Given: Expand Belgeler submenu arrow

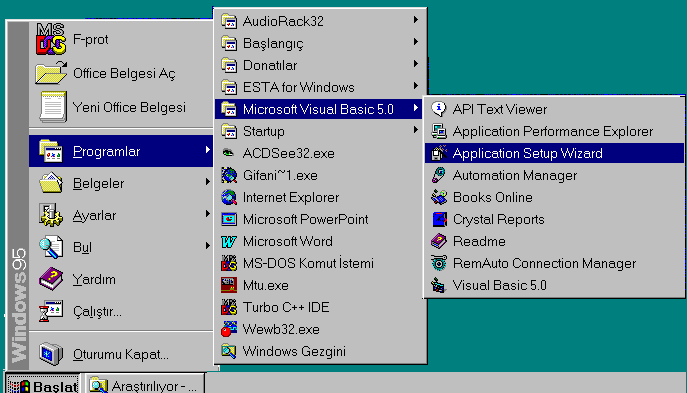Looking at the screenshot, I should coord(207,182).
